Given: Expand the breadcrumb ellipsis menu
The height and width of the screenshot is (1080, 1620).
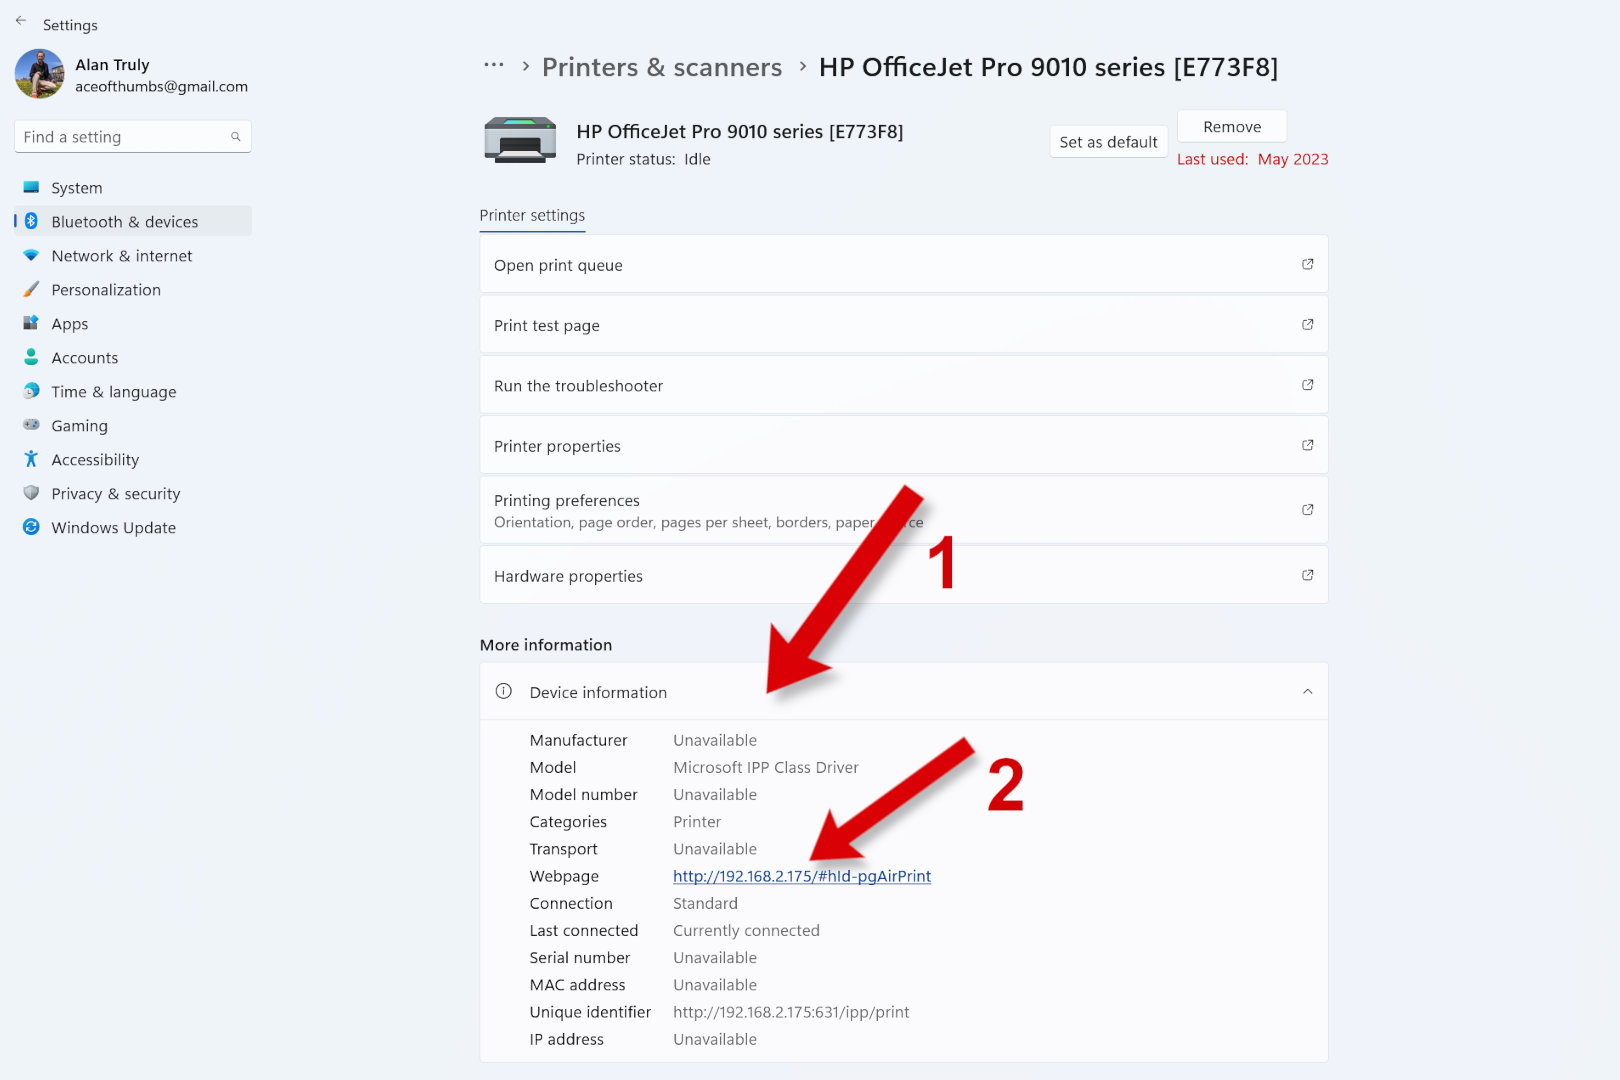Looking at the screenshot, I should 494,66.
